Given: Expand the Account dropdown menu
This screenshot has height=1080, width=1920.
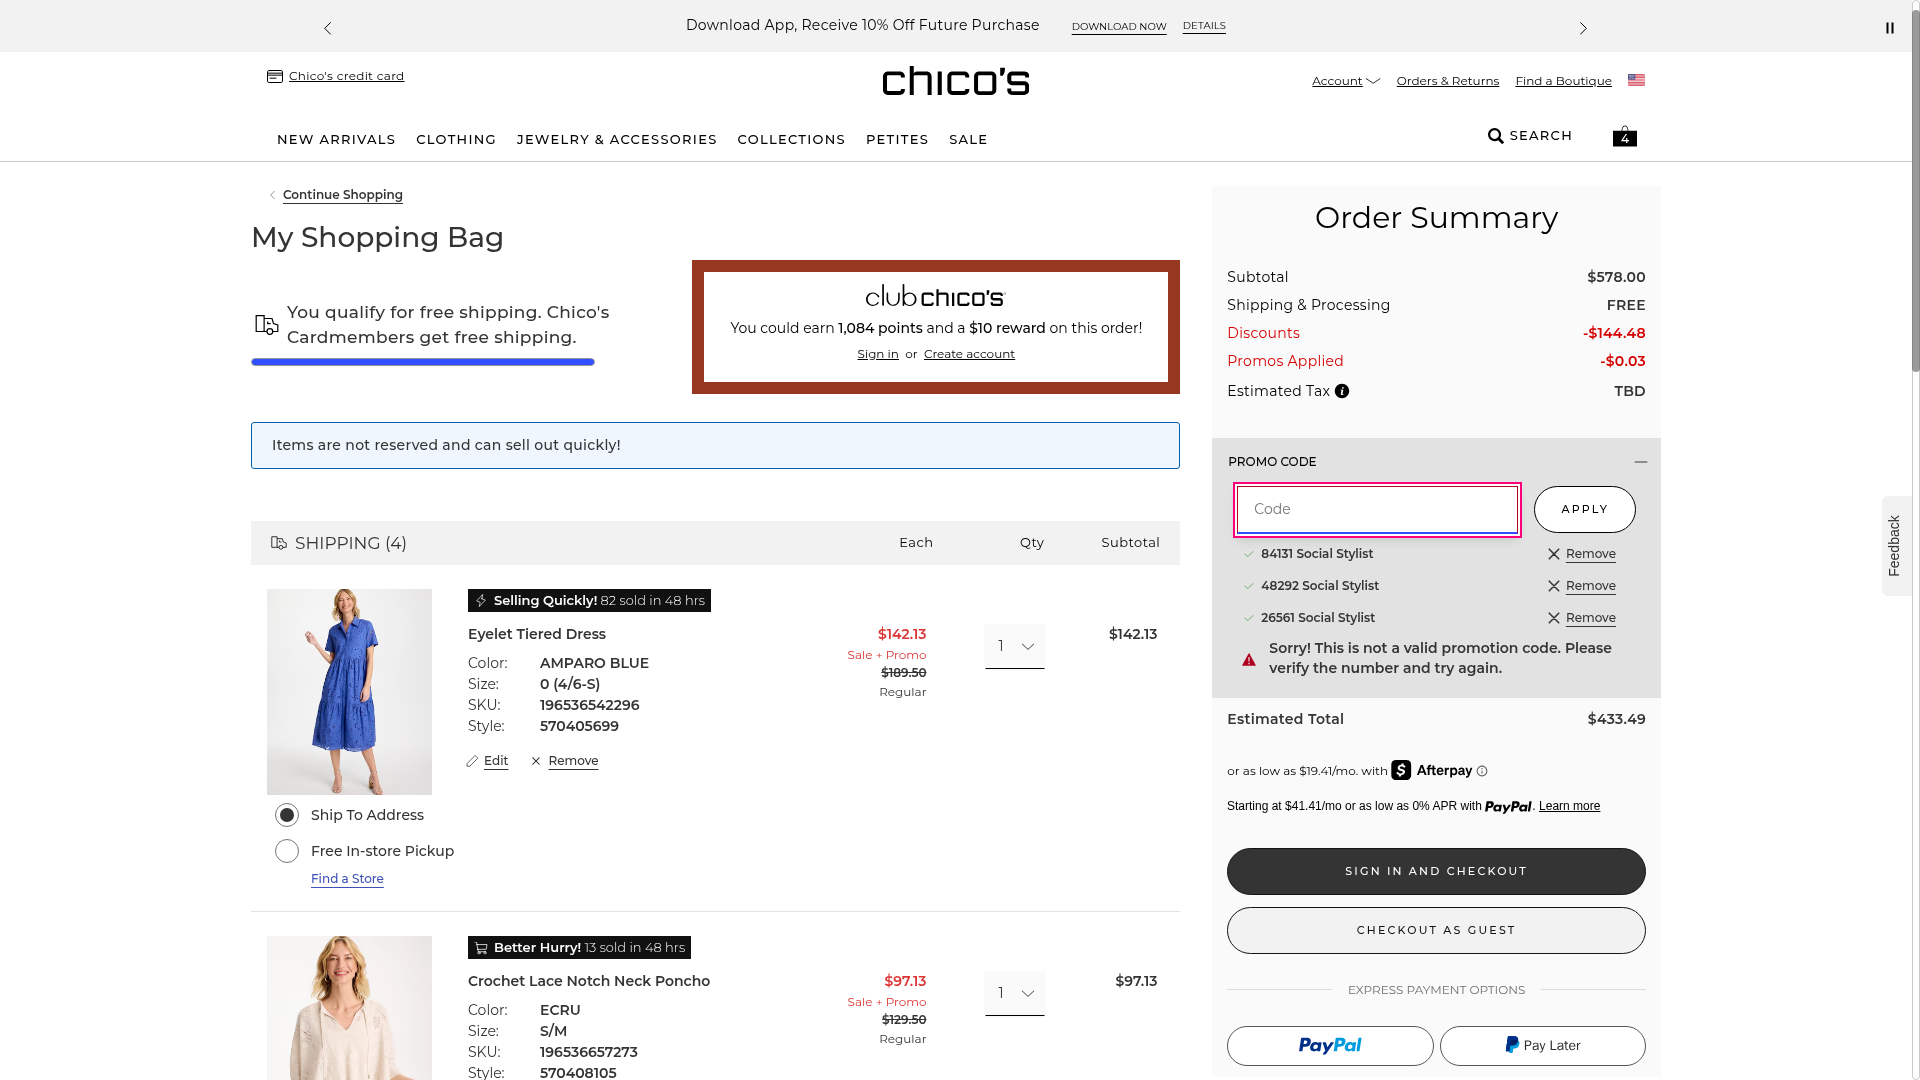Looking at the screenshot, I should [x=1345, y=81].
